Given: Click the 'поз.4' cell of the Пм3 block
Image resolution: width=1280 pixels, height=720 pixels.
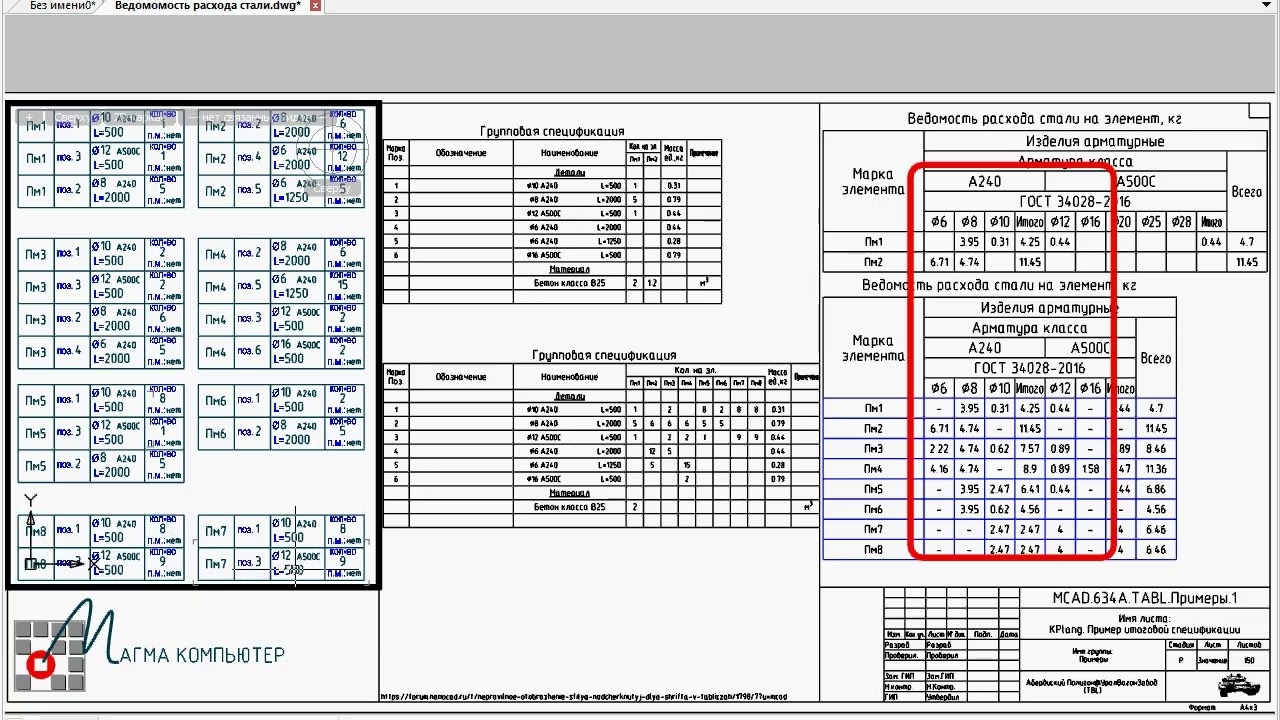Looking at the screenshot, I should tap(70, 351).
